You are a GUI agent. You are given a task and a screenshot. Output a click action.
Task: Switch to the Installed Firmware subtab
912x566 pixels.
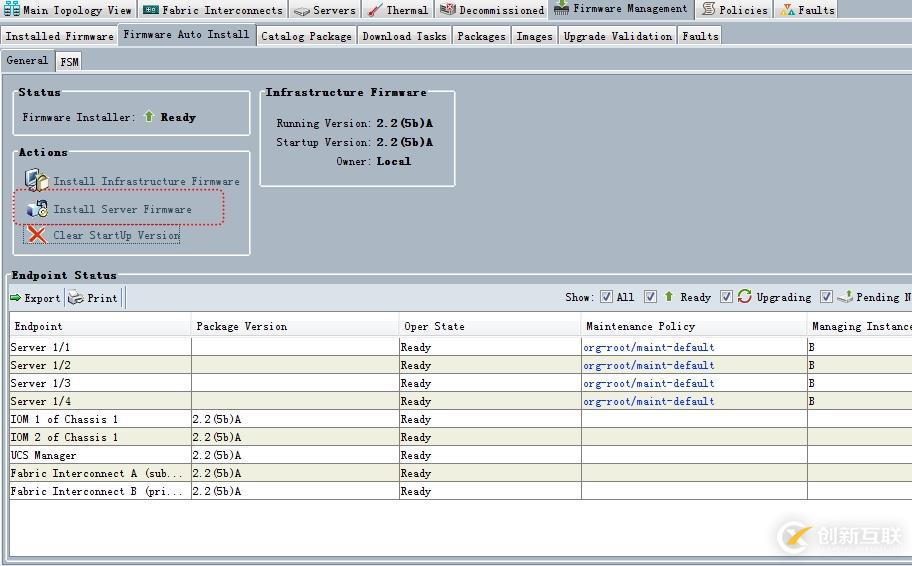pos(59,36)
